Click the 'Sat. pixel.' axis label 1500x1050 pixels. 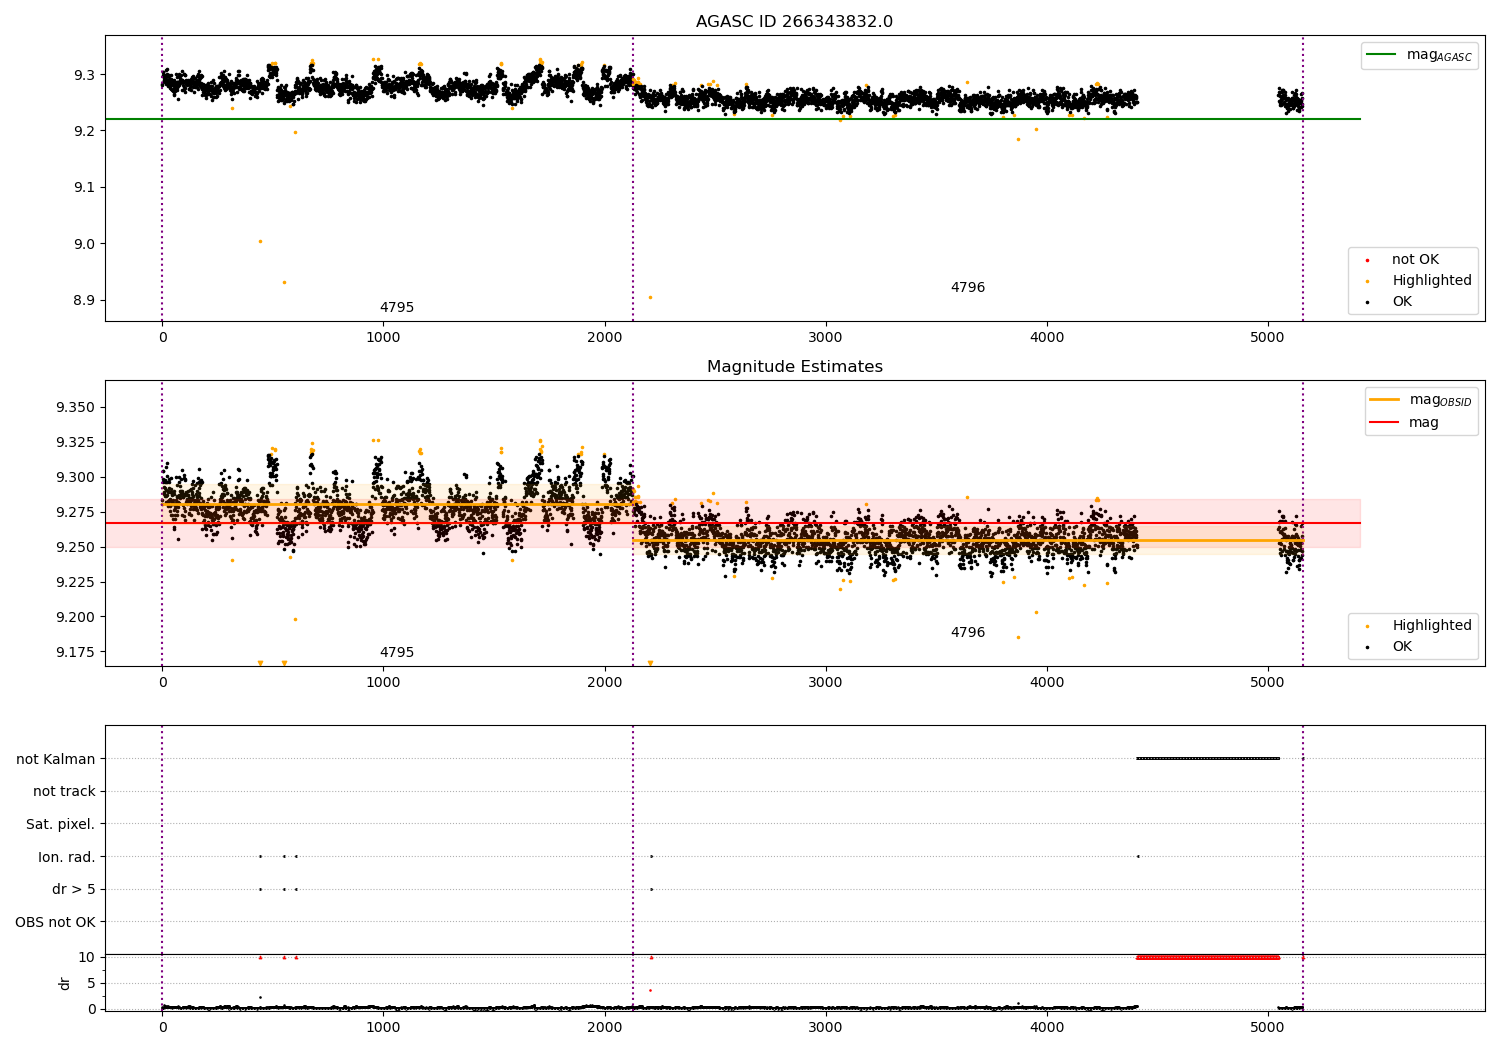click(60, 824)
